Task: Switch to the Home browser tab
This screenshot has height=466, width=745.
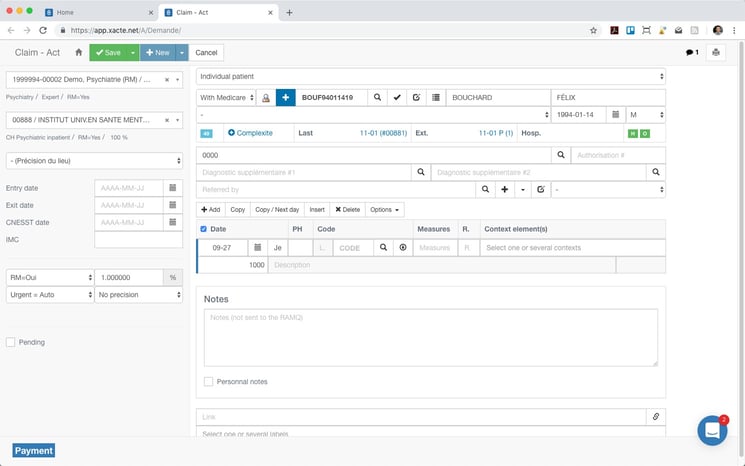Action: pyautogui.click(x=97, y=12)
